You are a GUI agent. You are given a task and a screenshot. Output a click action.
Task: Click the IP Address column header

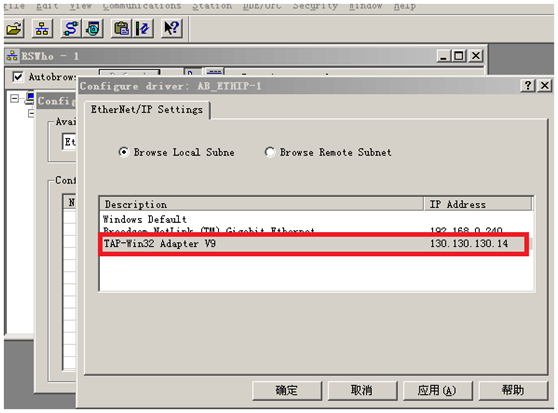(x=478, y=204)
